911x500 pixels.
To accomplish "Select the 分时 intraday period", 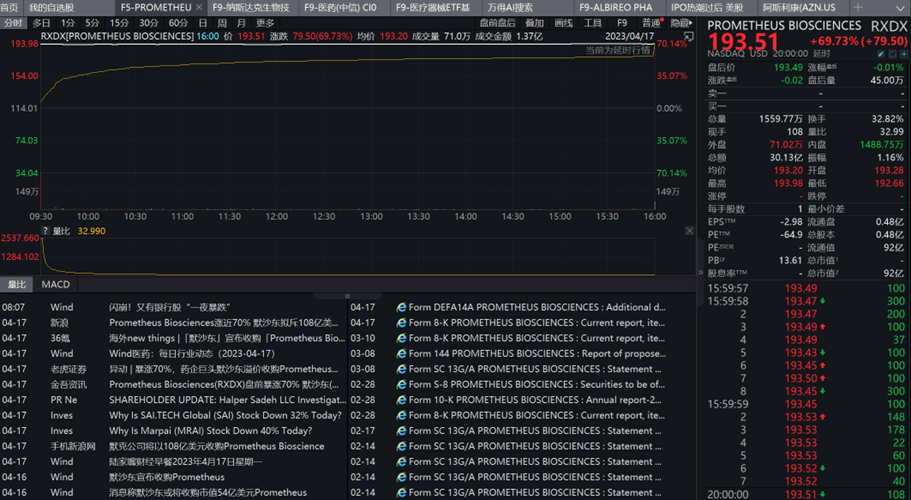I will pyautogui.click(x=13, y=23).
